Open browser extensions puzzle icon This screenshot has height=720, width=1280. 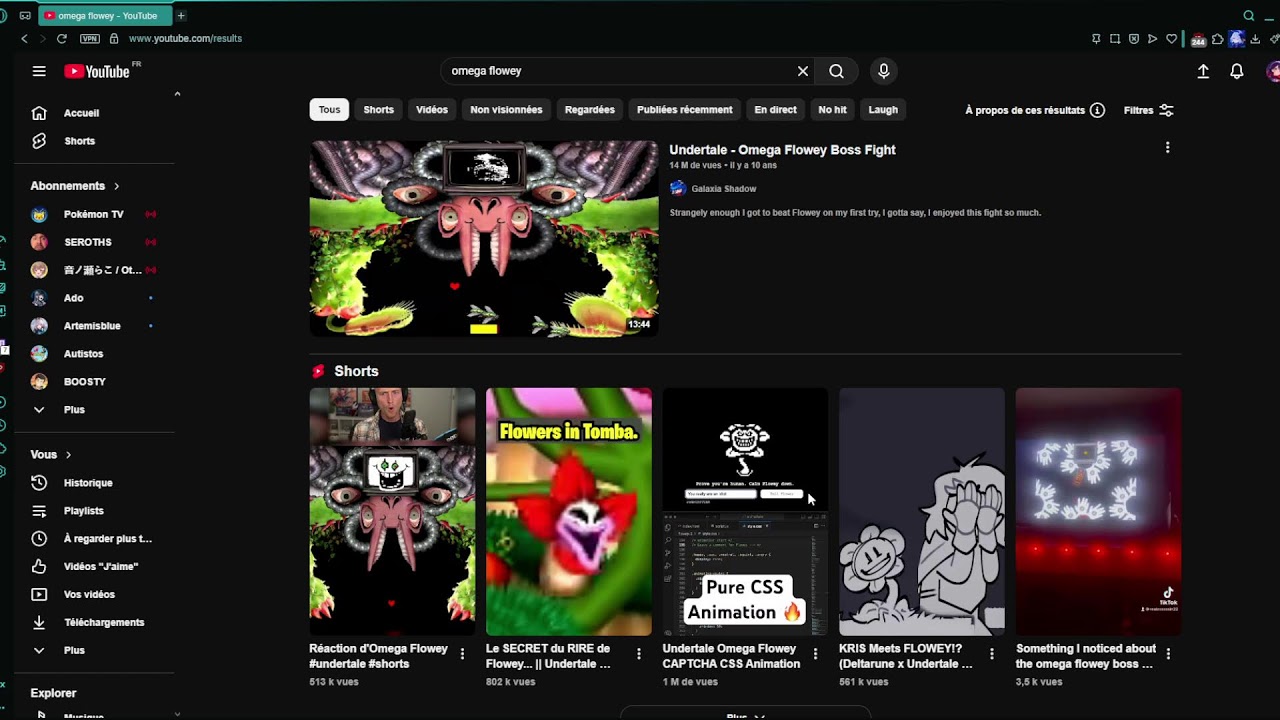point(1217,39)
